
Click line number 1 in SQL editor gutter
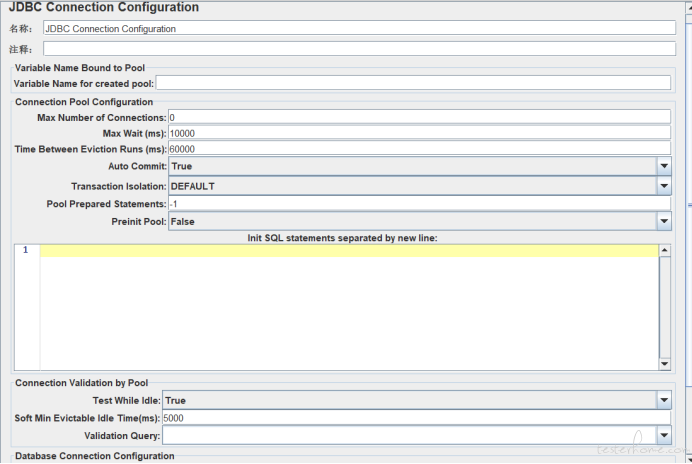pyautogui.click(x=26, y=251)
